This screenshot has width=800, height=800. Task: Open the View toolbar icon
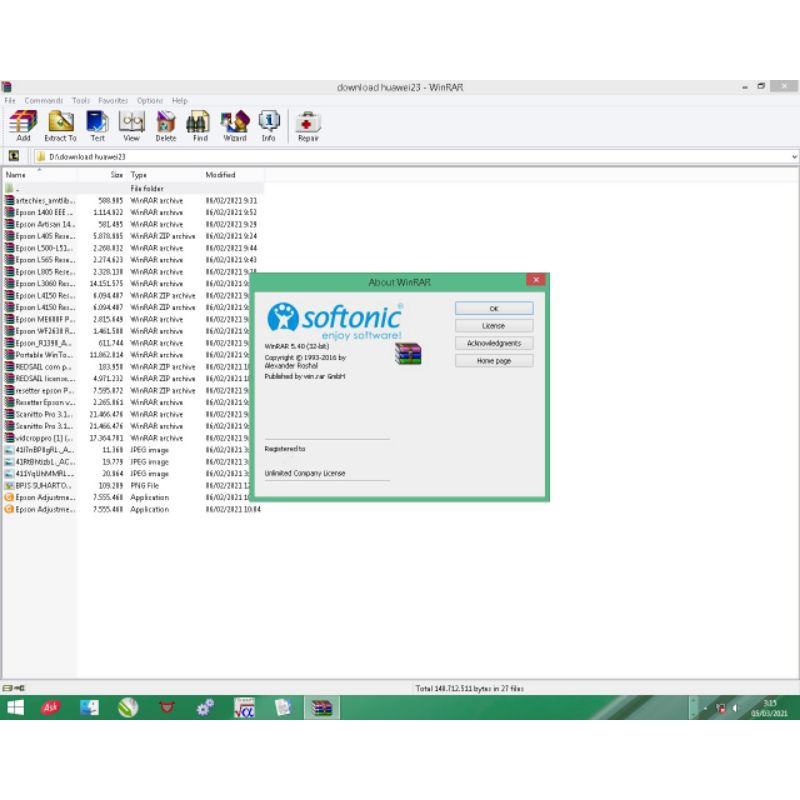click(x=131, y=126)
